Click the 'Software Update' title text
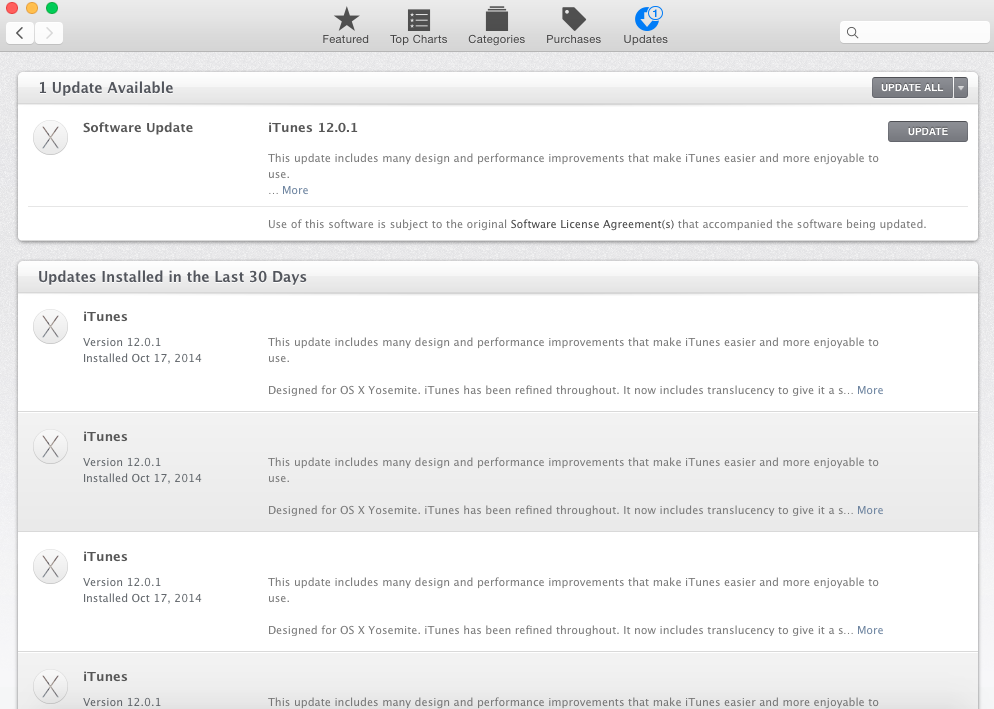The height and width of the screenshot is (709, 994). click(138, 127)
